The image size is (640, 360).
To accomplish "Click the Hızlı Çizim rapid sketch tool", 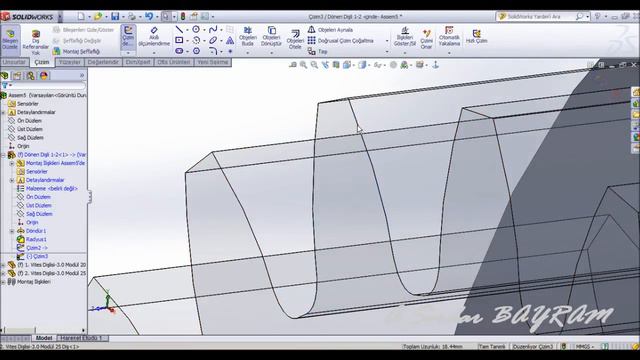I will click(x=476, y=36).
